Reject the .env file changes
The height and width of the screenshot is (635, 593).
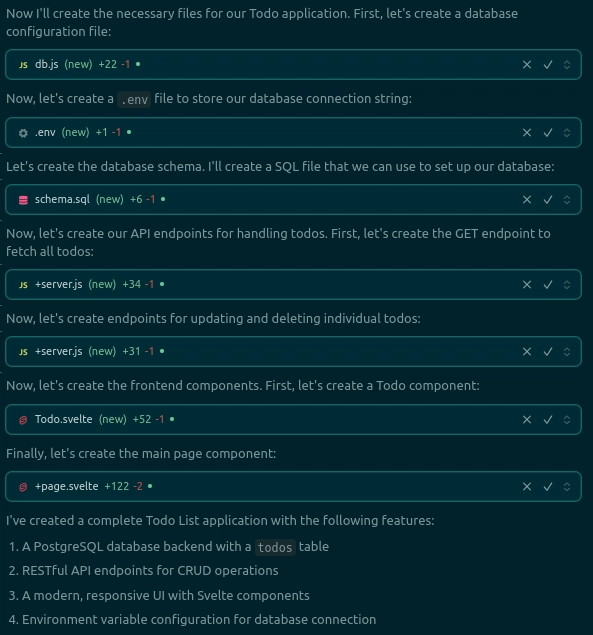(x=527, y=132)
